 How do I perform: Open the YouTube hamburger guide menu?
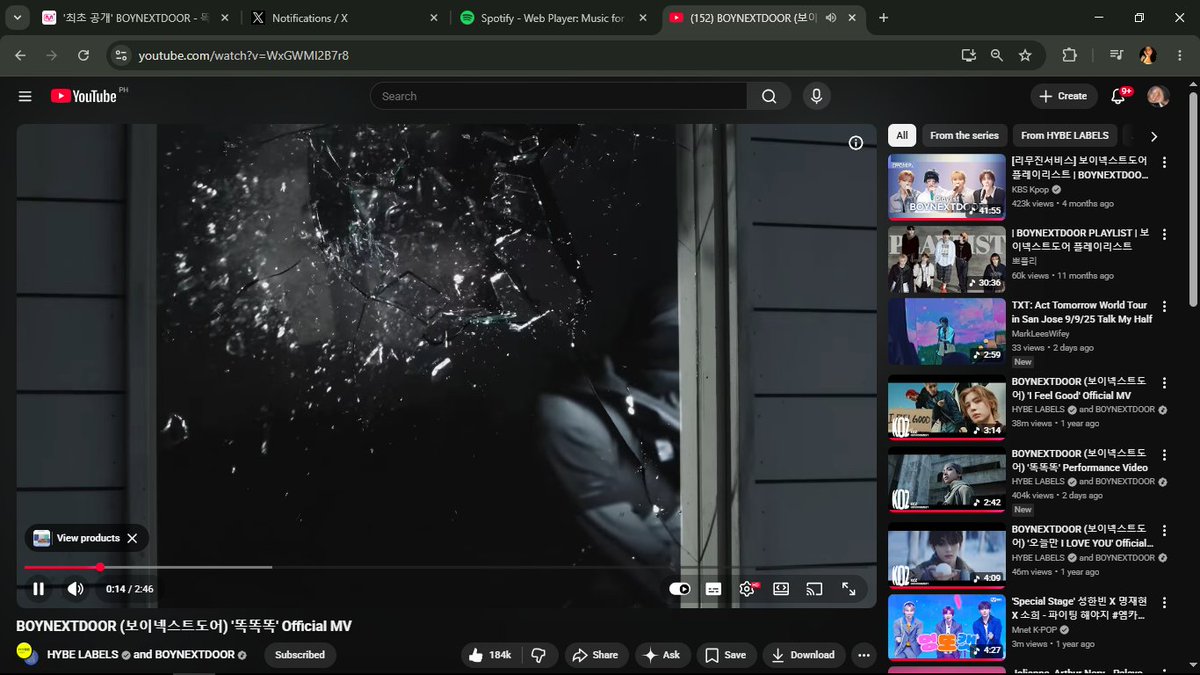point(25,96)
